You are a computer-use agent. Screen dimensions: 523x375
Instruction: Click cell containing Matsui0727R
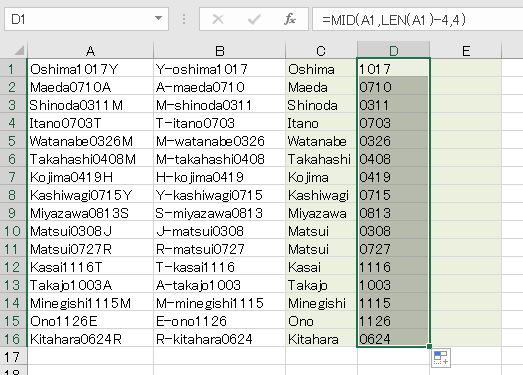click(90, 249)
